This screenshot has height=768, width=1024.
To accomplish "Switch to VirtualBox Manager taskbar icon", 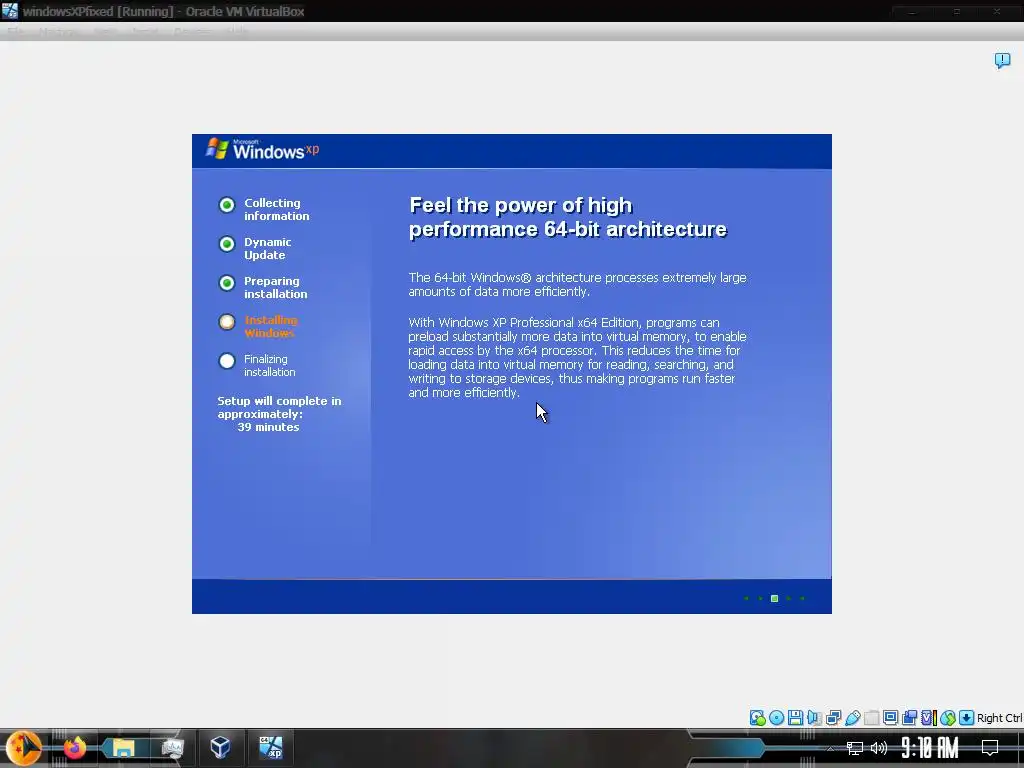I will click(x=220, y=747).
